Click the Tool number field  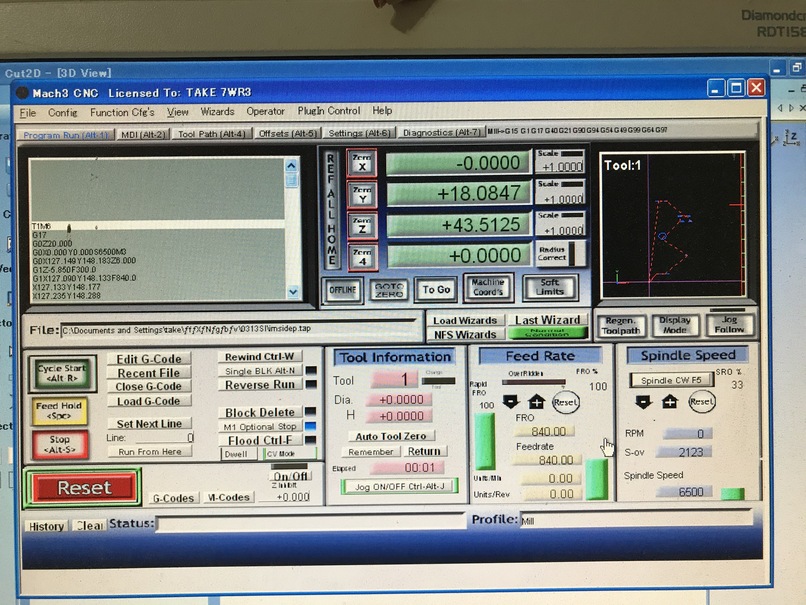pyautogui.click(x=393, y=379)
